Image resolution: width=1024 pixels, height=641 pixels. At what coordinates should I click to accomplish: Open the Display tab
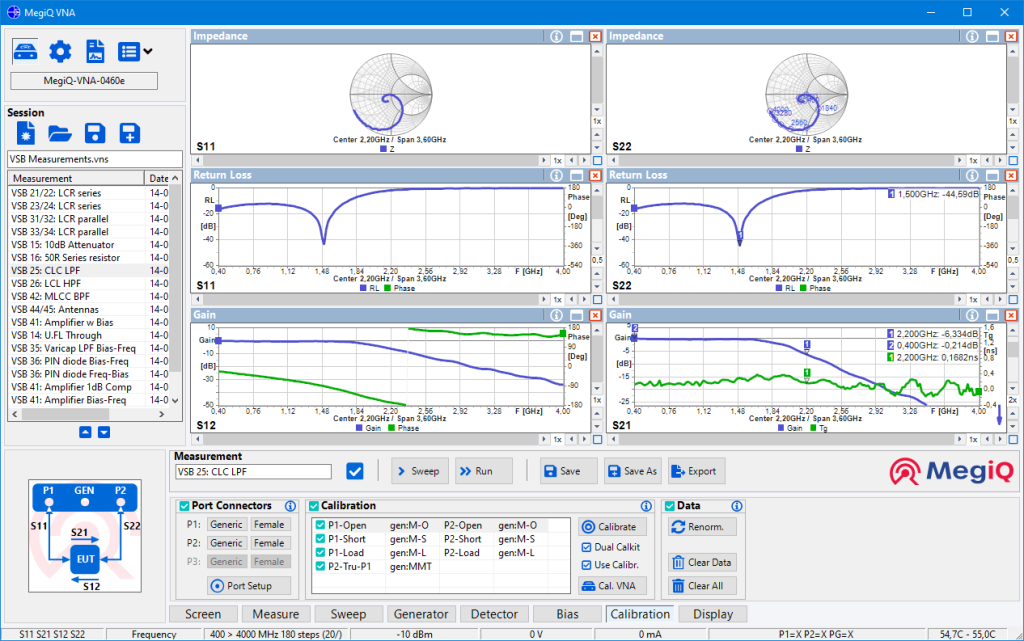pyautogui.click(x=712, y=614)
